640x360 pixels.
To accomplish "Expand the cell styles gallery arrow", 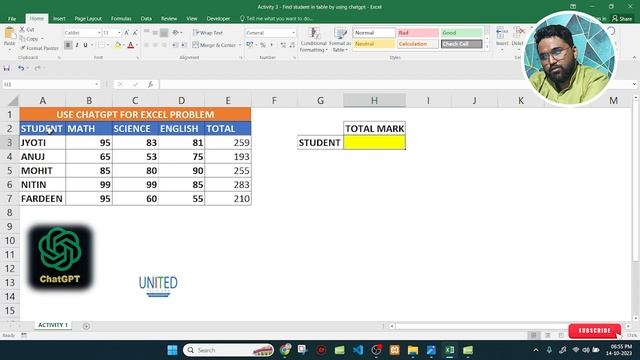I will click(x=487, y=47).
